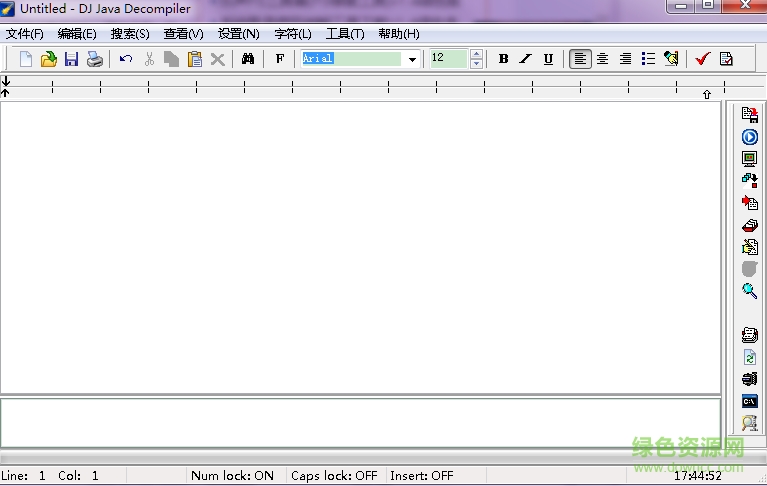Open the 字符(L) menu
The height and width of the screenshot is (486, 767).
[293, 34]
